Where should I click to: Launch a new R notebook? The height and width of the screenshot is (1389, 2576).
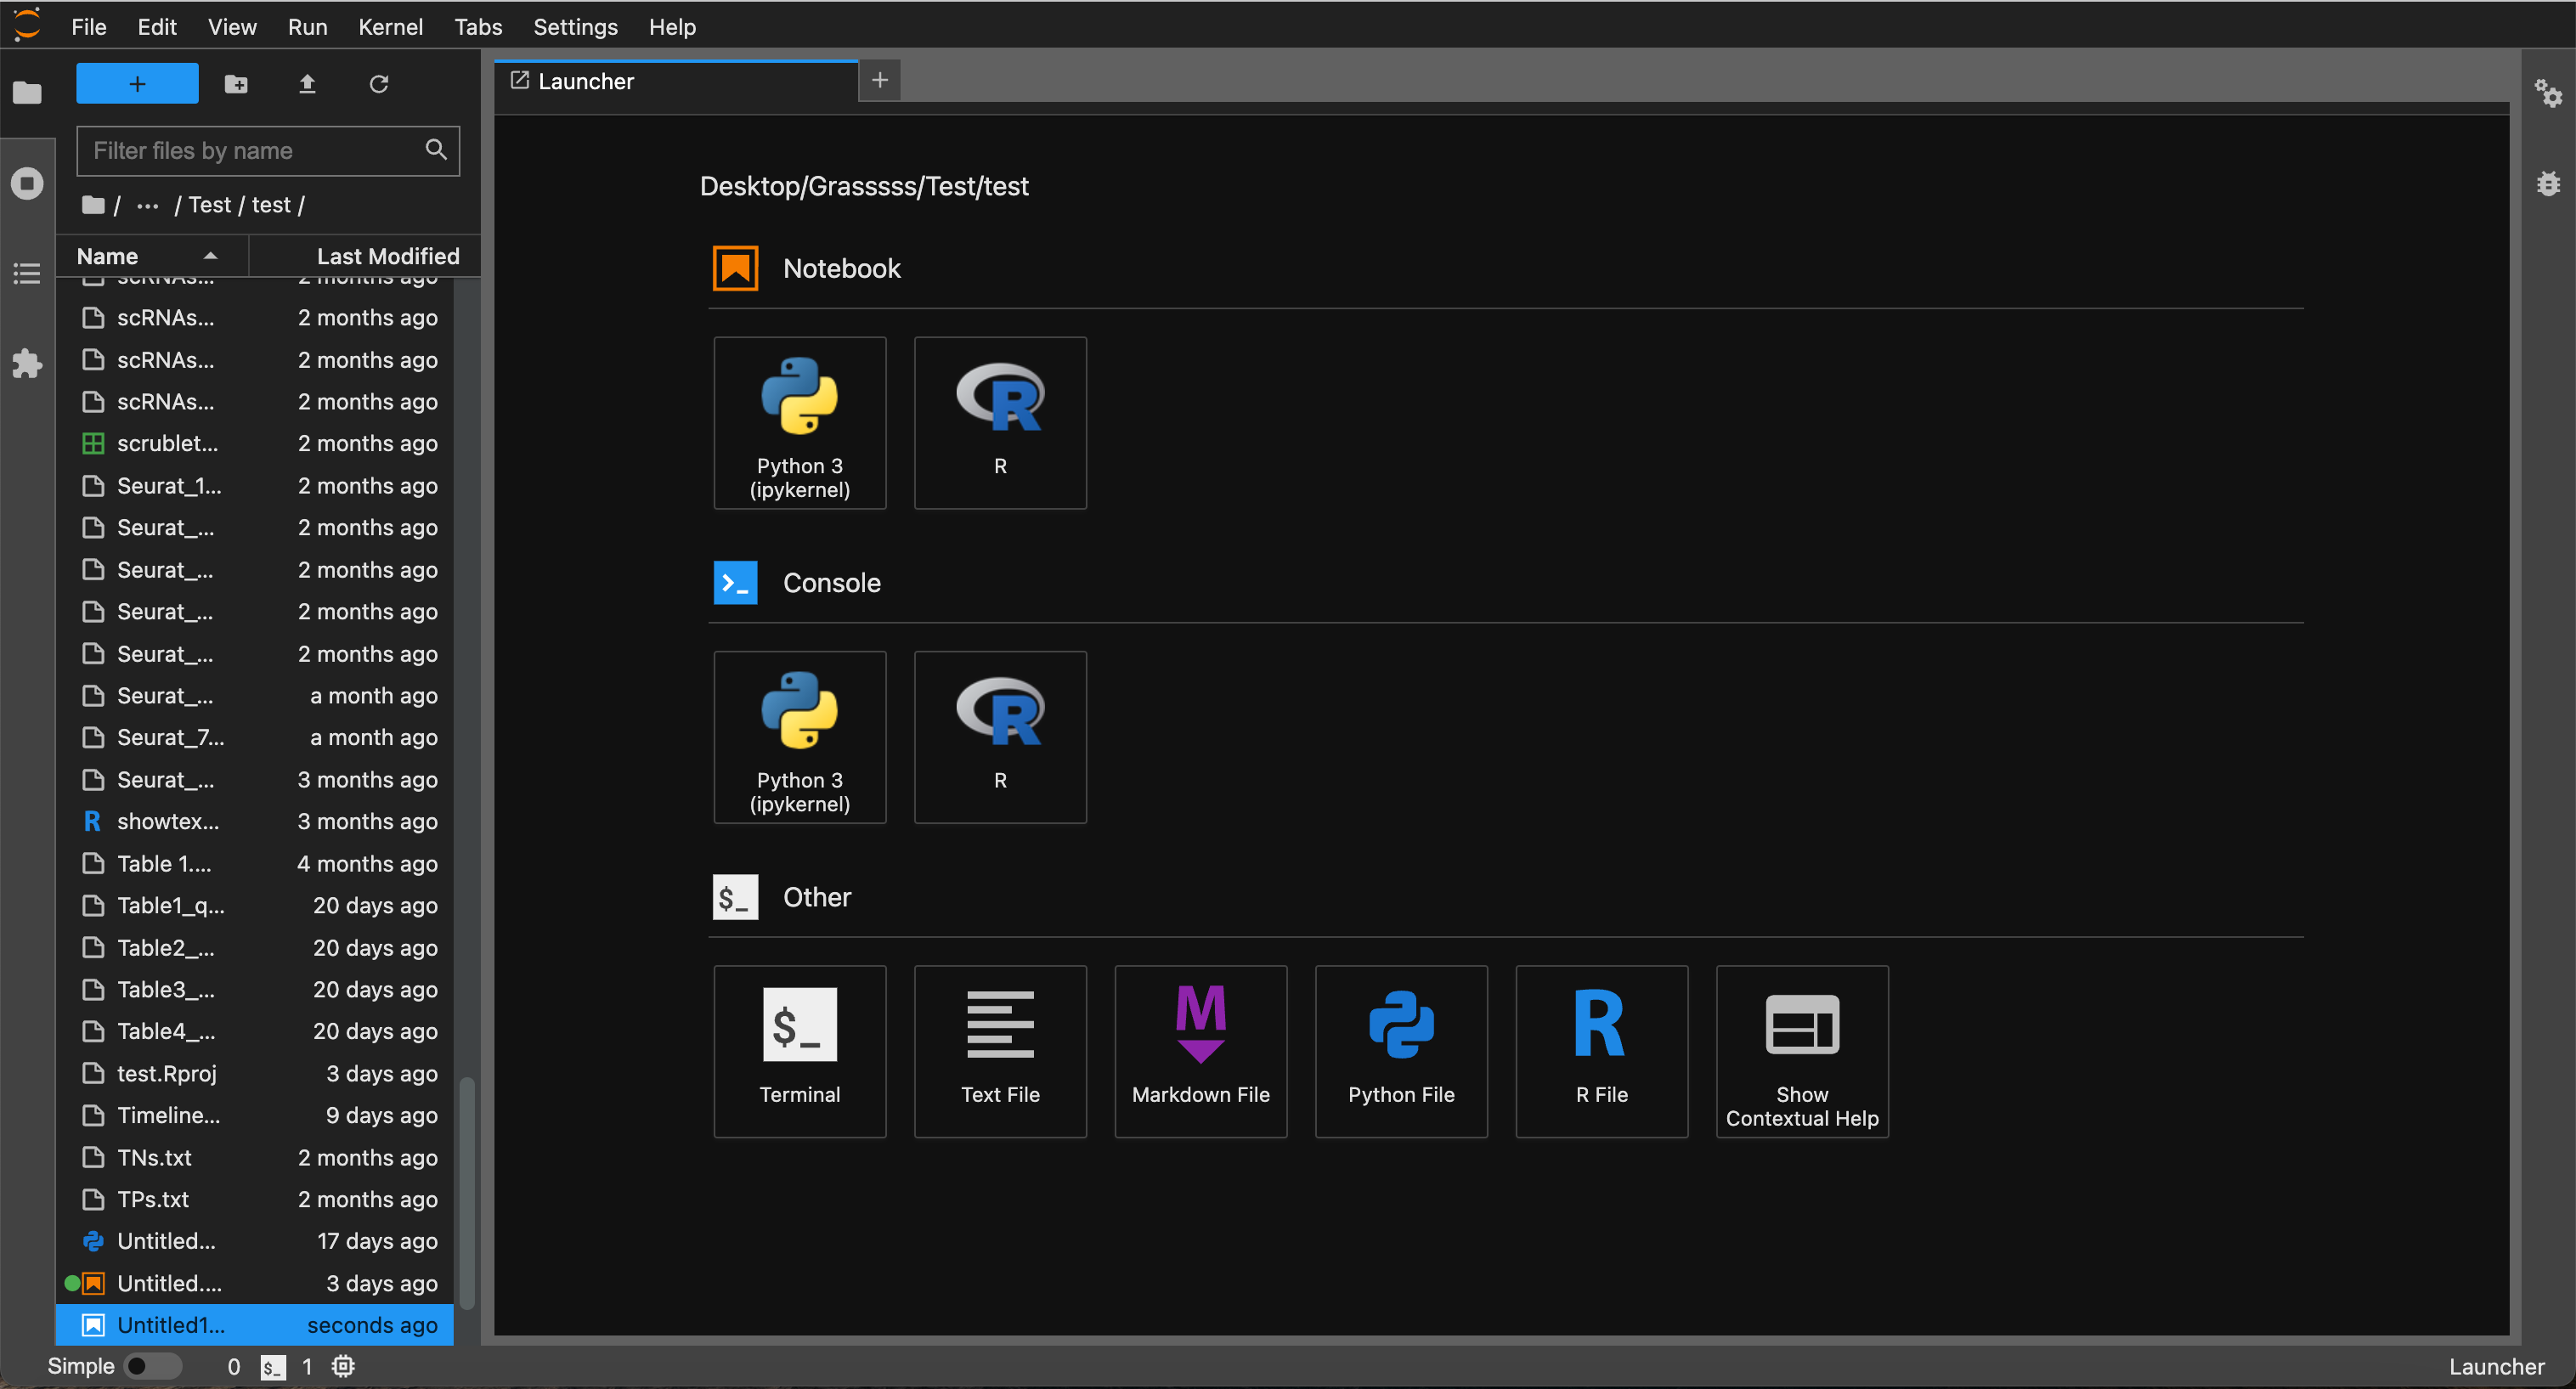[1000, 422]
